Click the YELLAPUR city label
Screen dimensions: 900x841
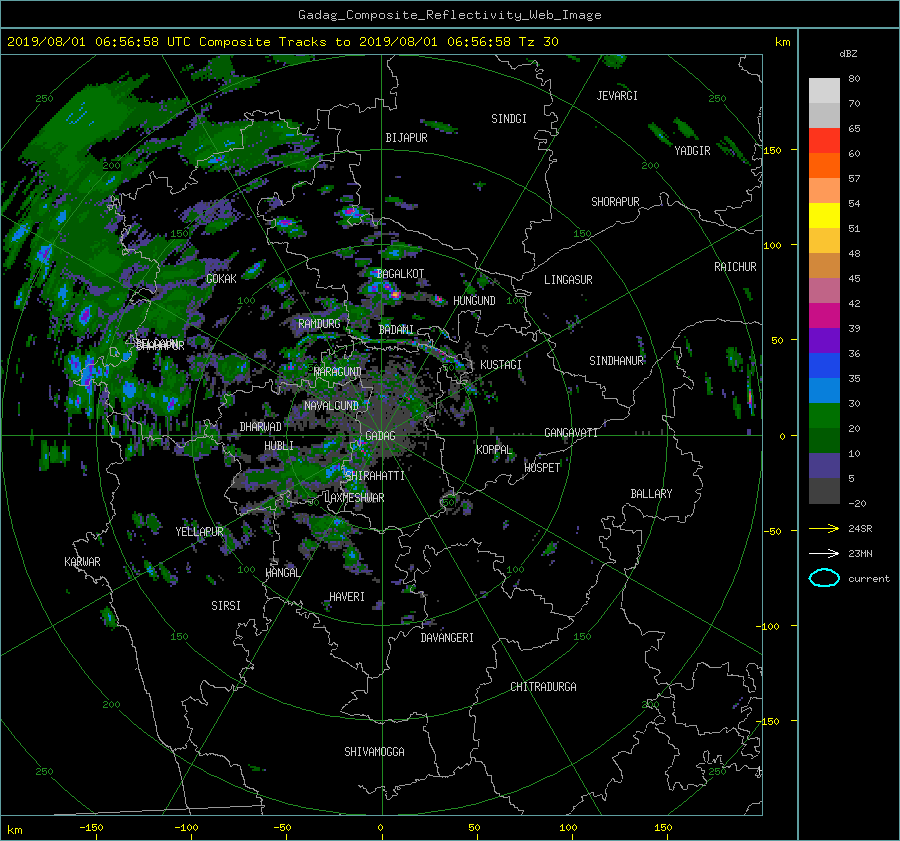(199, 532)
